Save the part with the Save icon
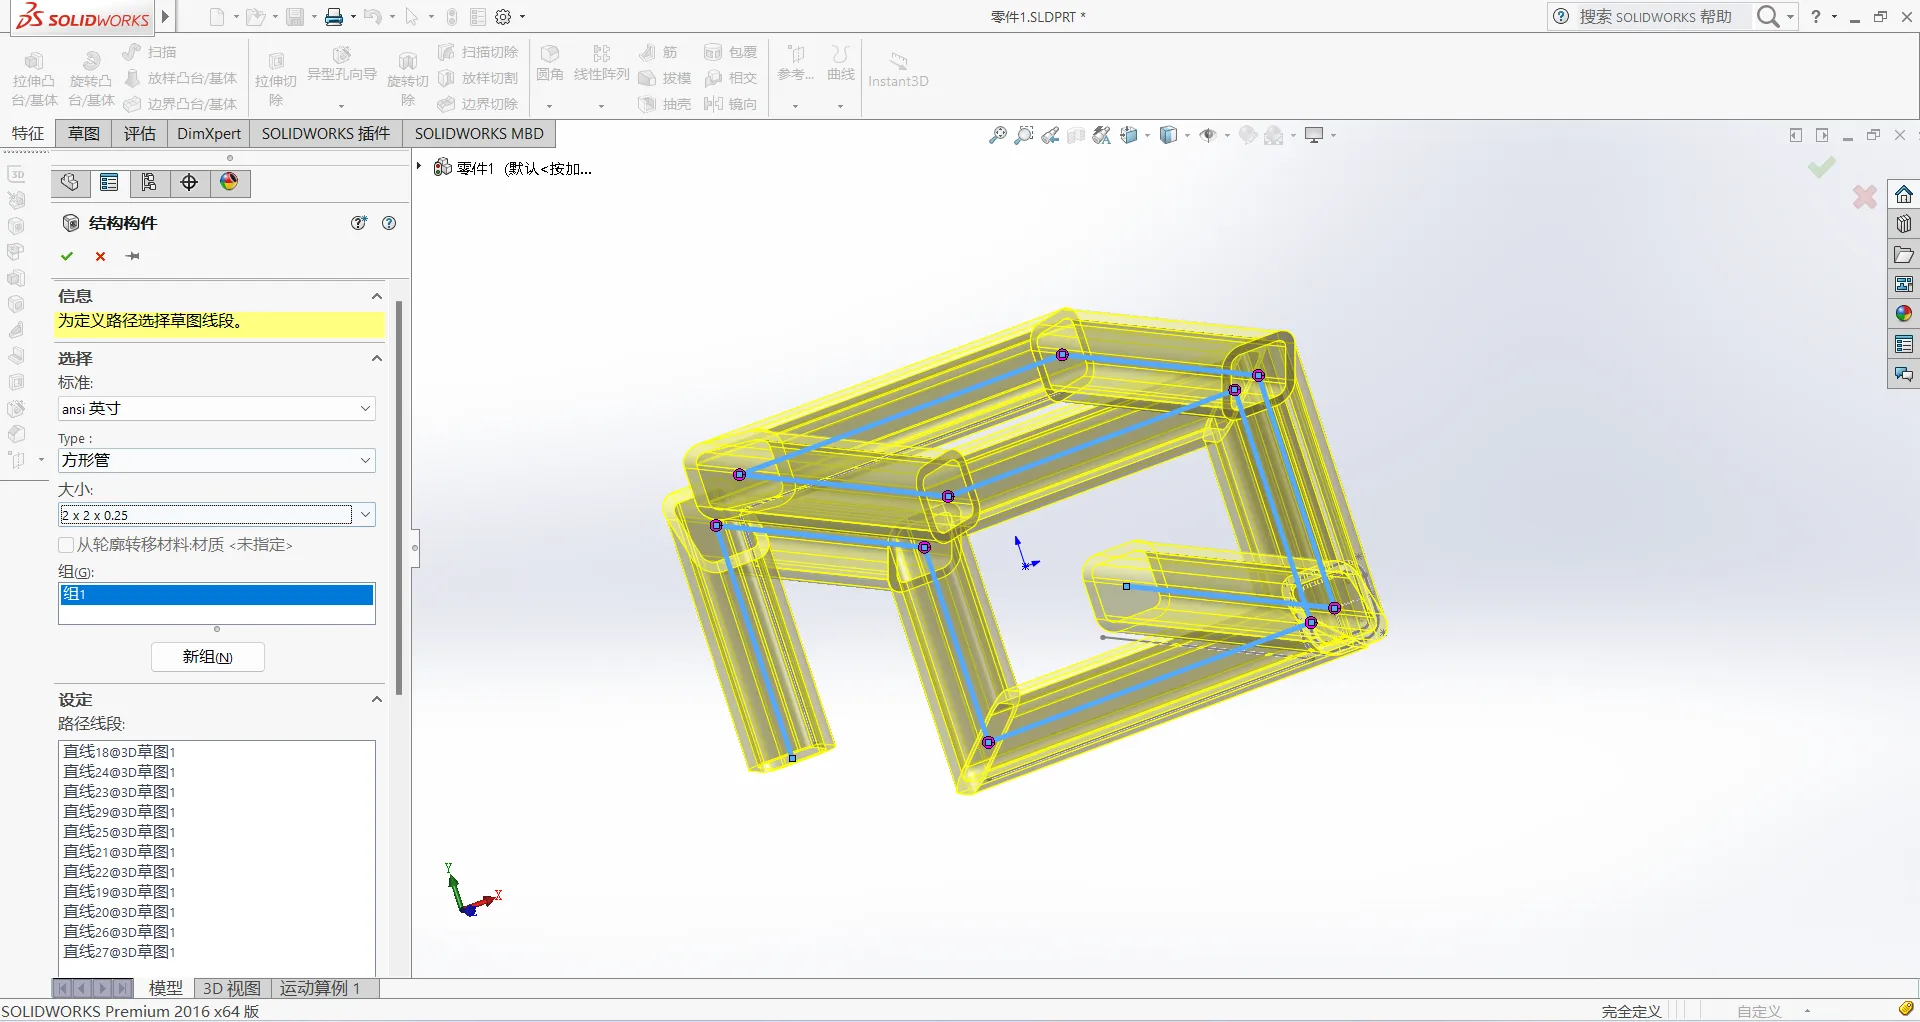Viewport: 1920px width, 1022px height. (295, 17)
